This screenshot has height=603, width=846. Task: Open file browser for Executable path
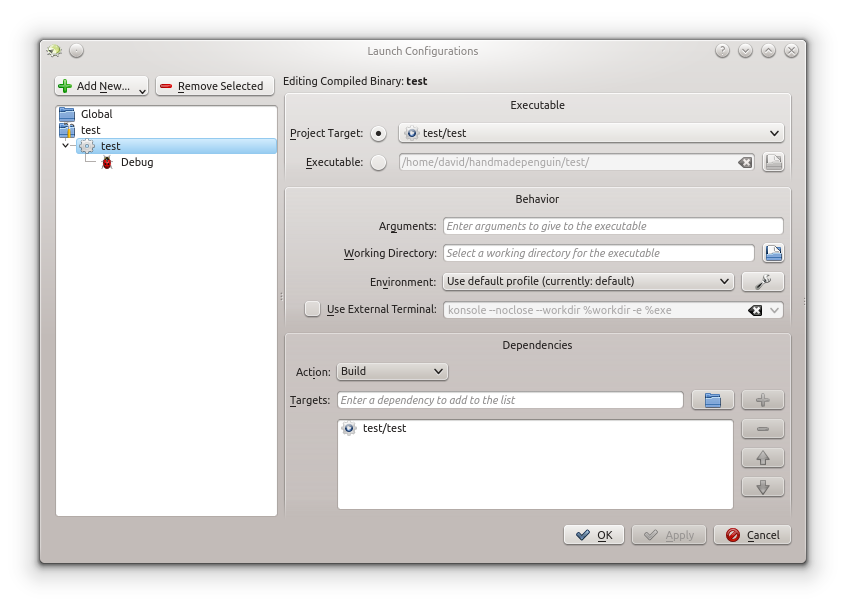(x=773, y=162)
